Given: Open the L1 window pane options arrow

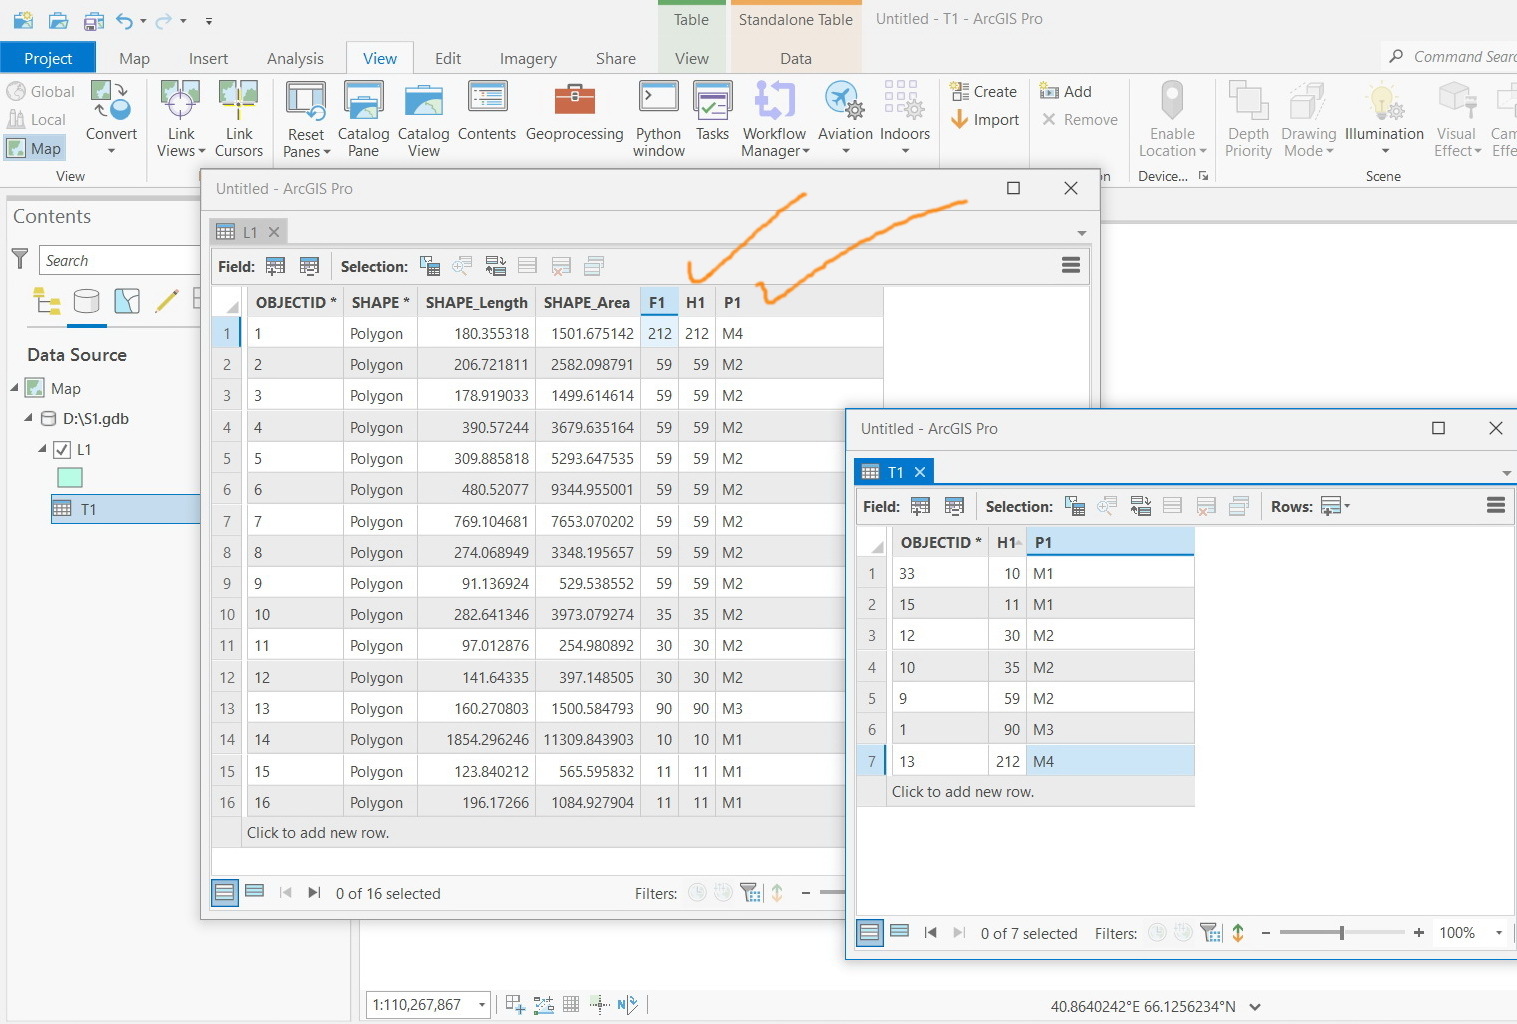Looking at the screenshot, I should pyautogui.click(x=1081, y=232).
